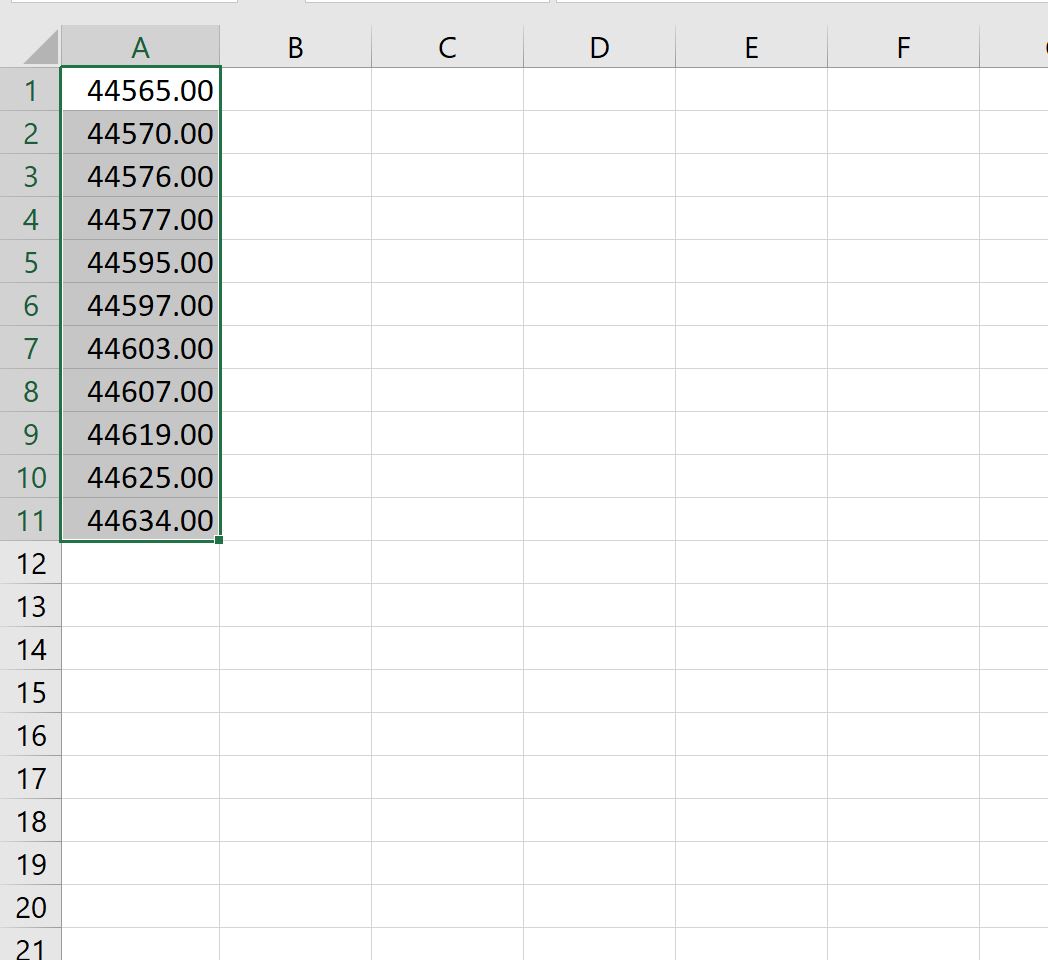Viewport: 1048px width, 960px height.
Task: Select row 10 header
Action: tap(30, 476)
